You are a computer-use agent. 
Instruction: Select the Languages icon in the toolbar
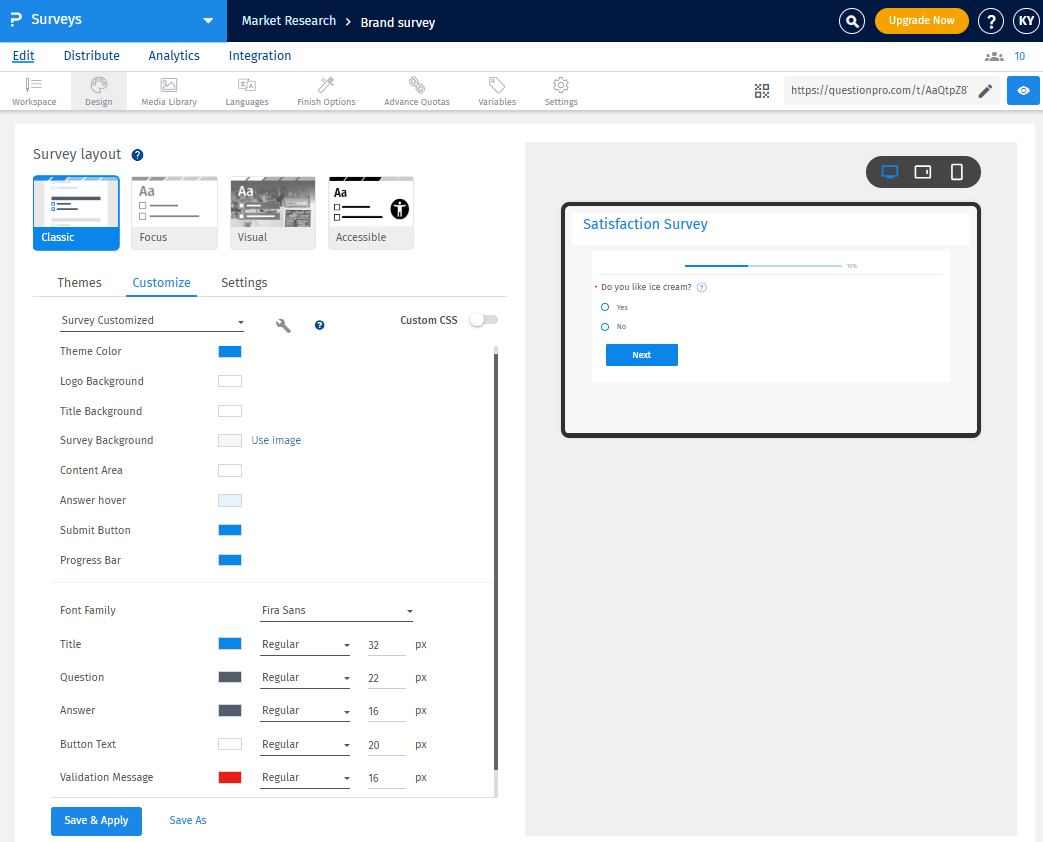[x=246, y=91]
